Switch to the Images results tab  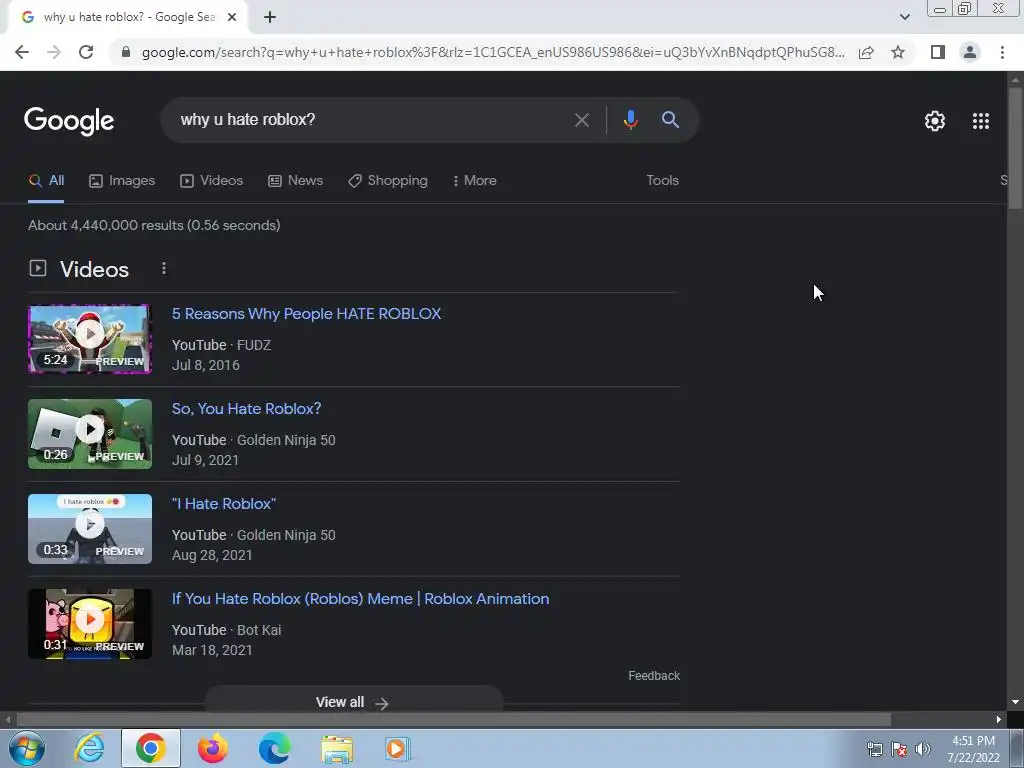(122, 181)
